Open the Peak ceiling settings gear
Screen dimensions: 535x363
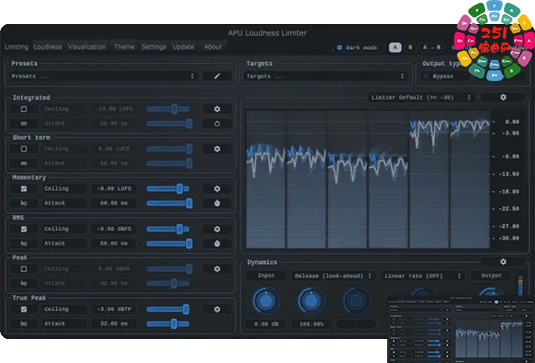coord(217,269)
